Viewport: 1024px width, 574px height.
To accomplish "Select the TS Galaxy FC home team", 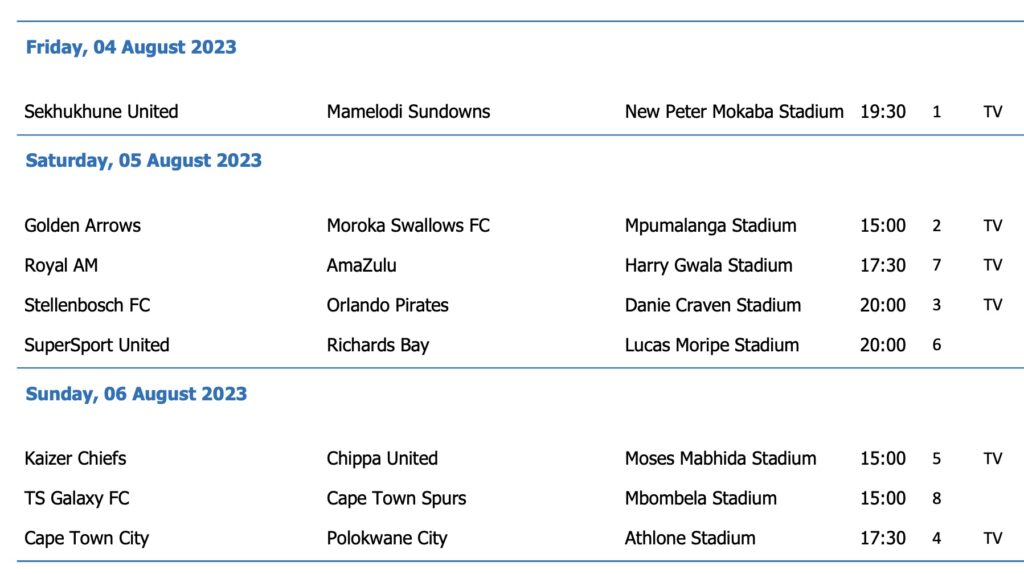I will 77,498.
